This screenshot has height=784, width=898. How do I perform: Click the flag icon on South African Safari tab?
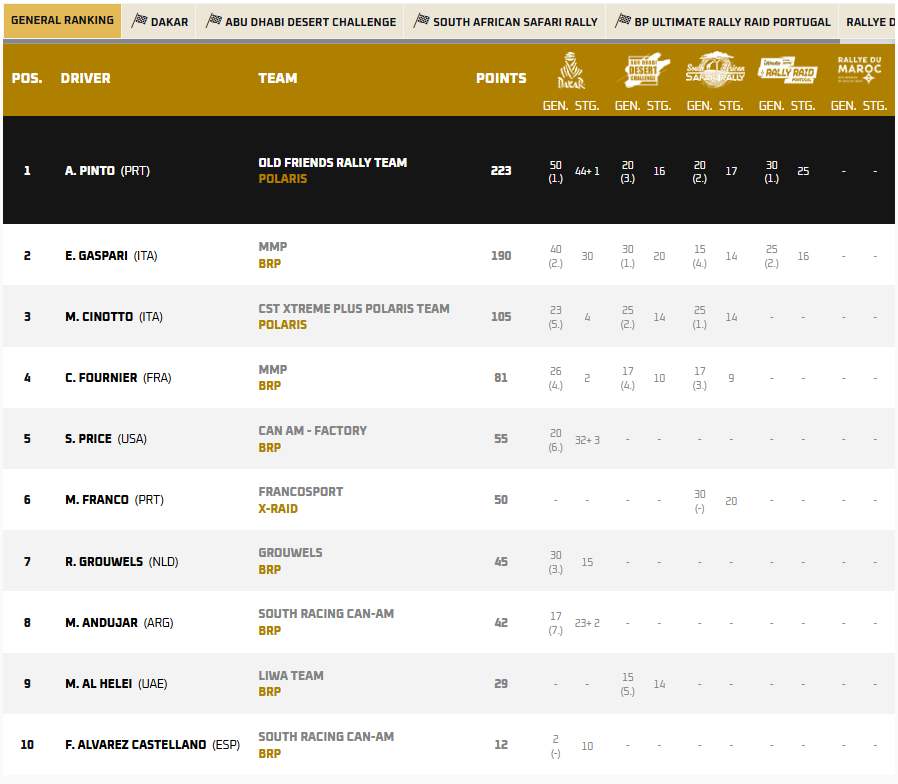click(422, 21)
